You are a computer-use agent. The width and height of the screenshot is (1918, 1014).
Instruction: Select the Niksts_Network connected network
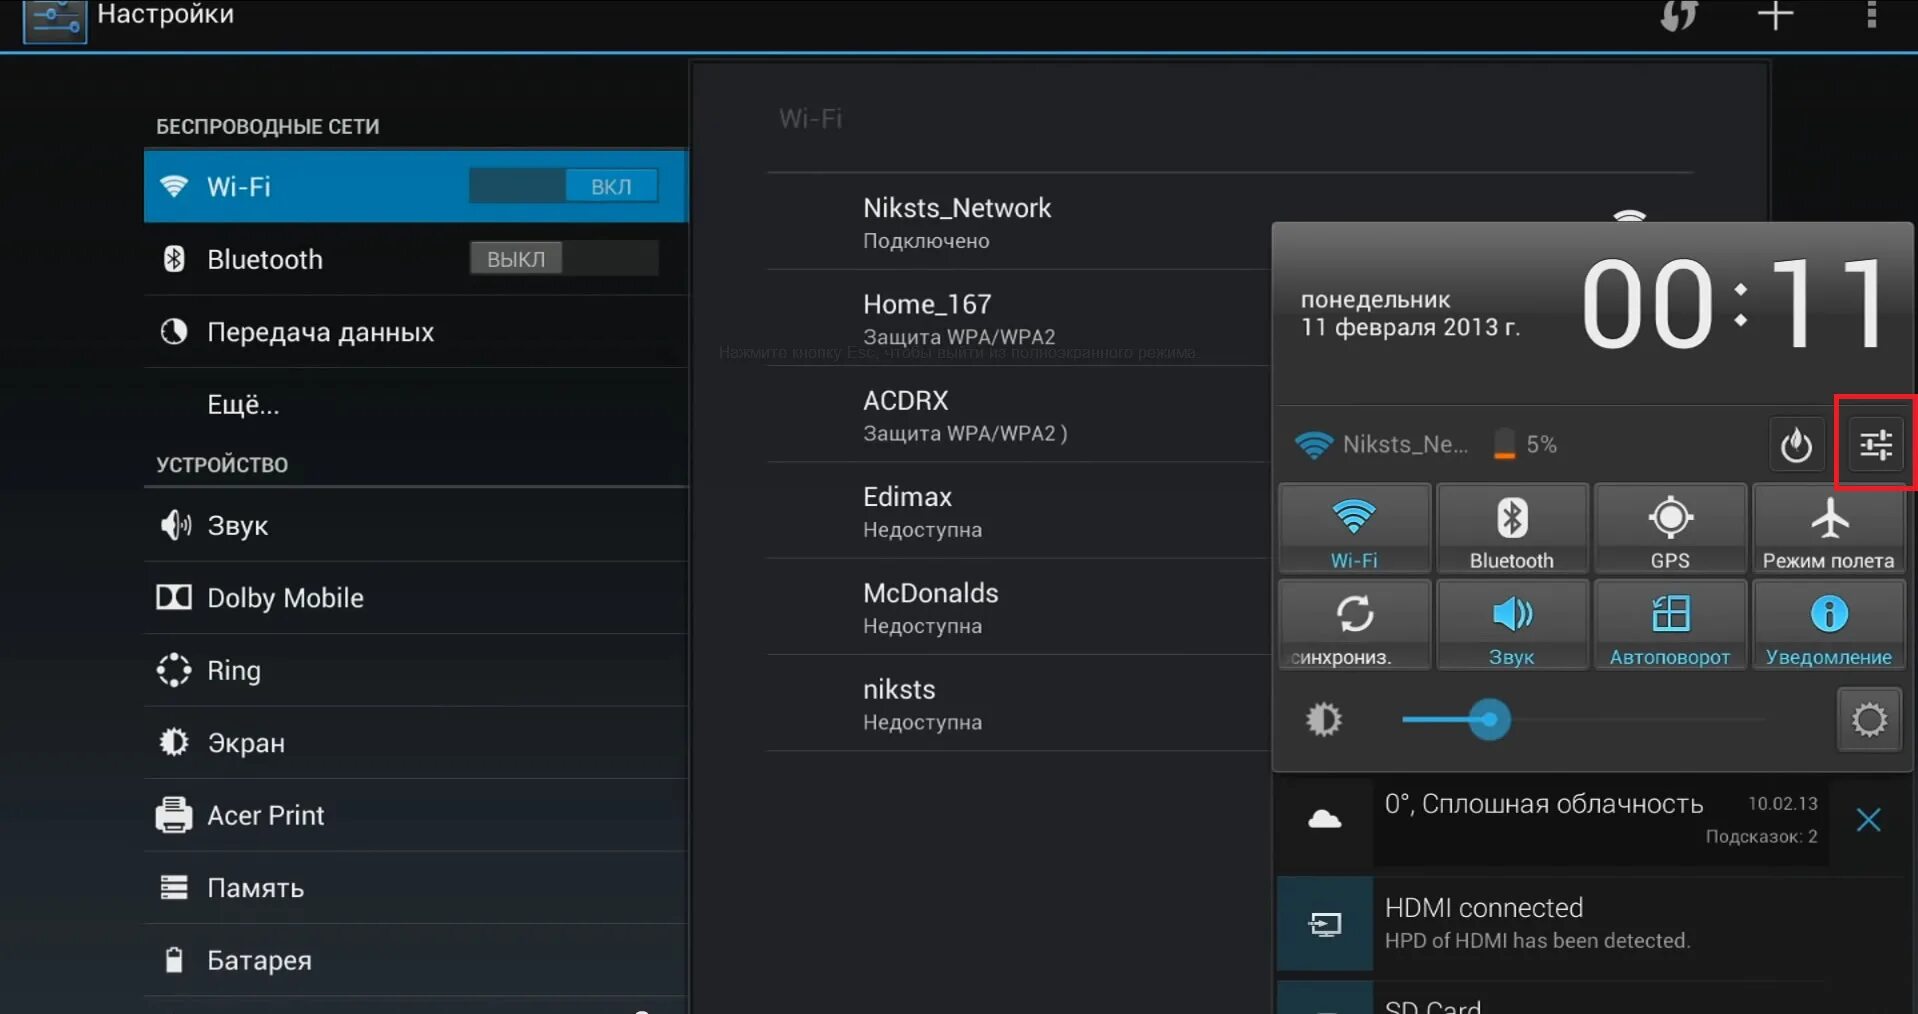coord(1018,222)
